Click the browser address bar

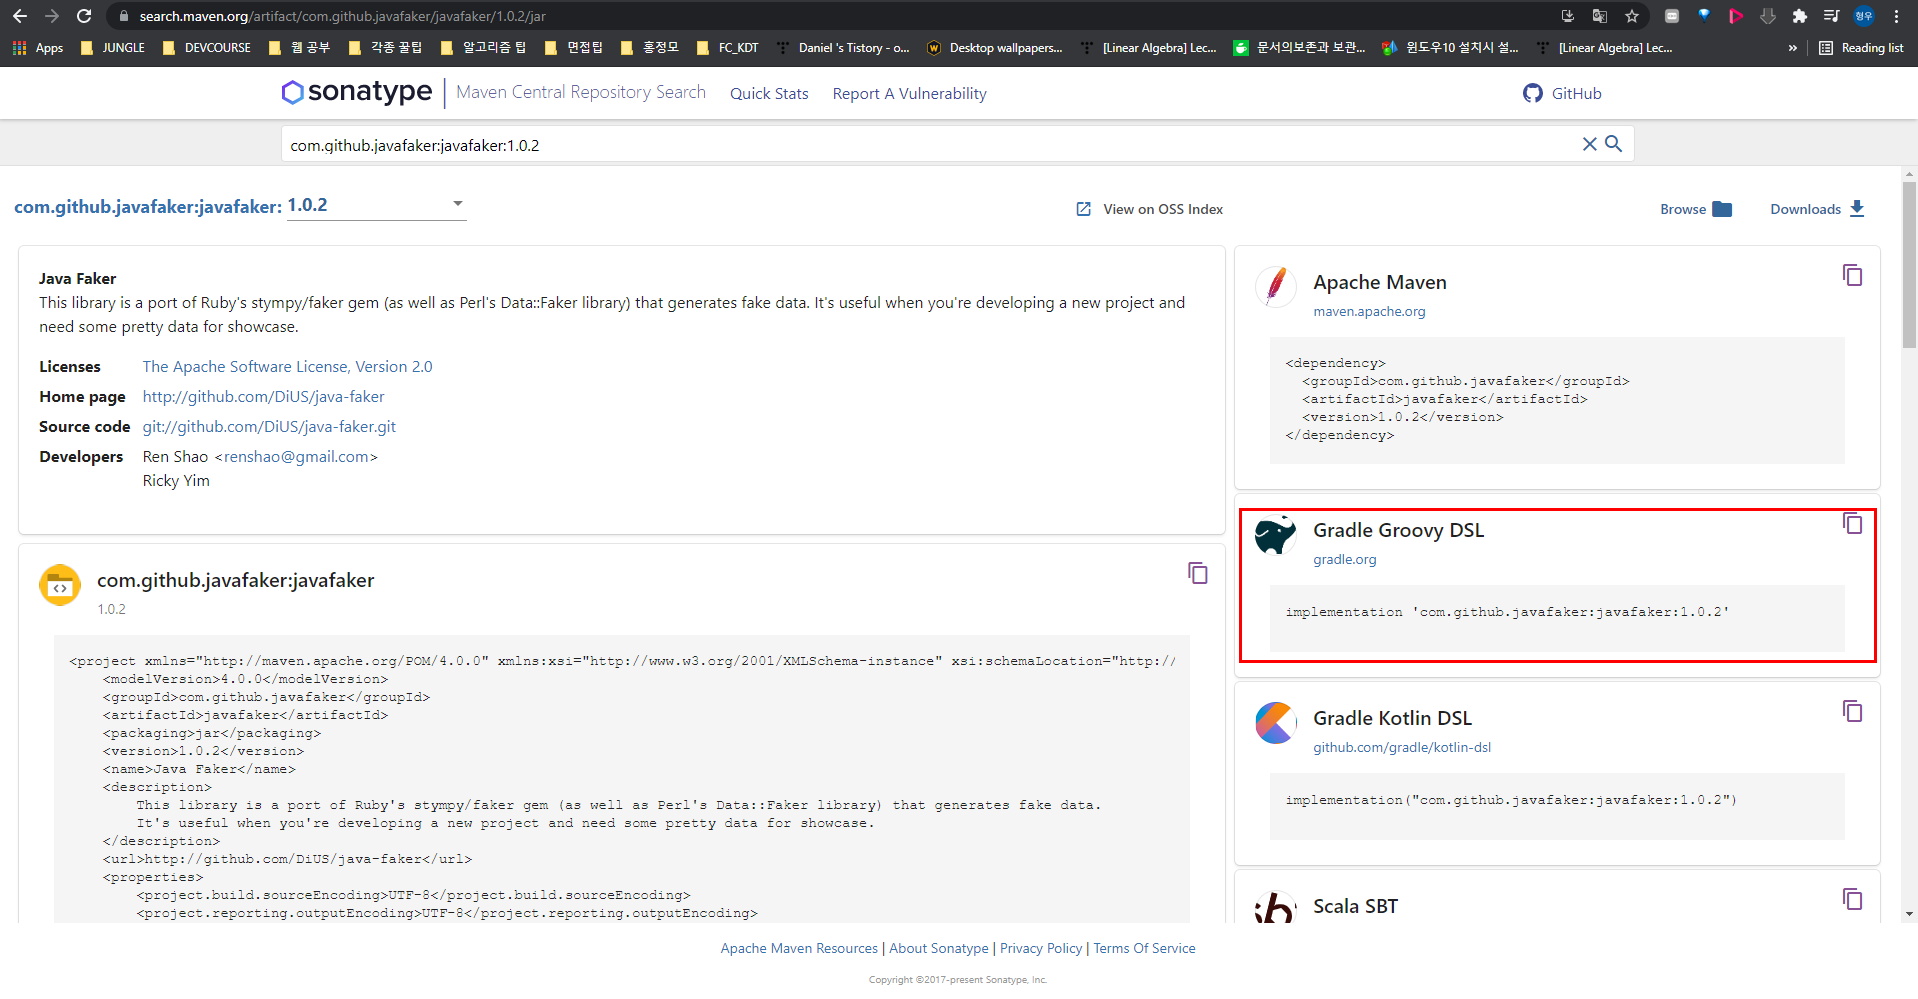(x=830, y=16)
